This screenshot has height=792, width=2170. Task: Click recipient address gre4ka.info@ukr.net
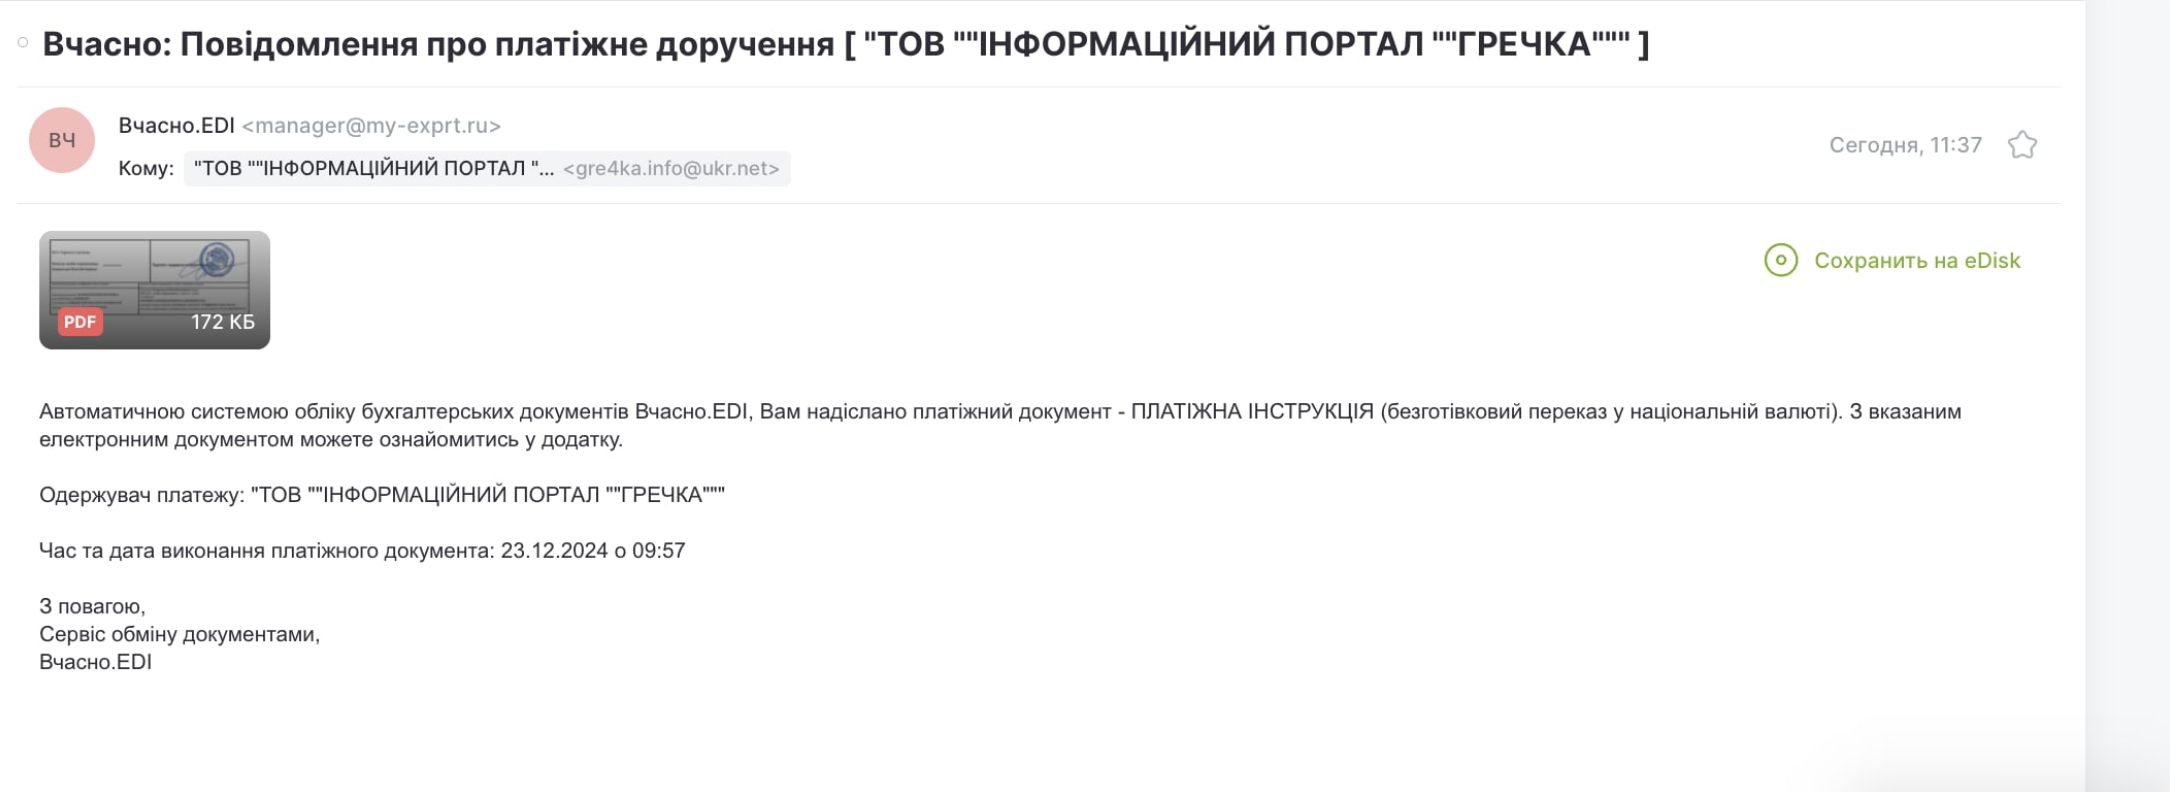click(x=671, y=168)
